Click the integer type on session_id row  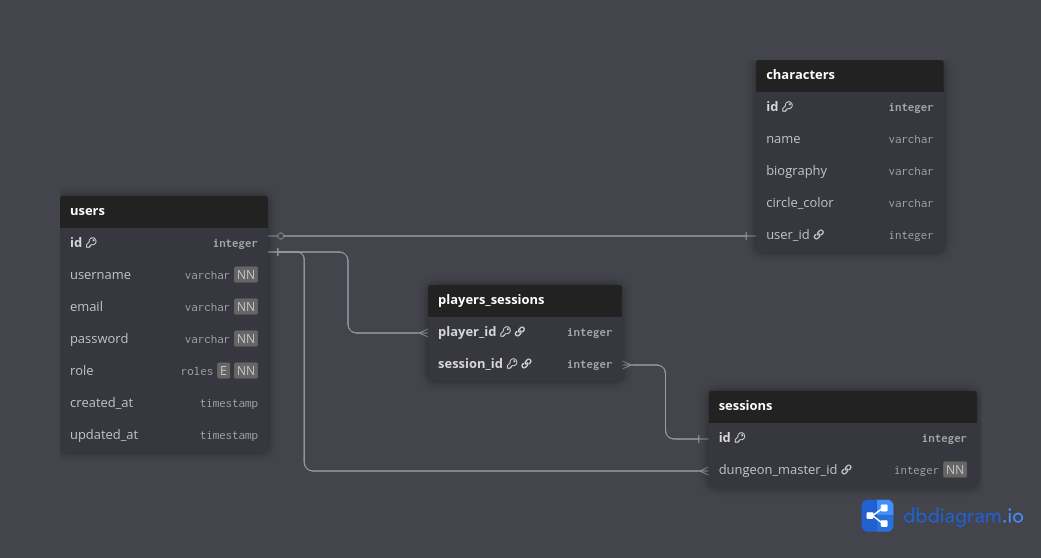coord(590,364)
